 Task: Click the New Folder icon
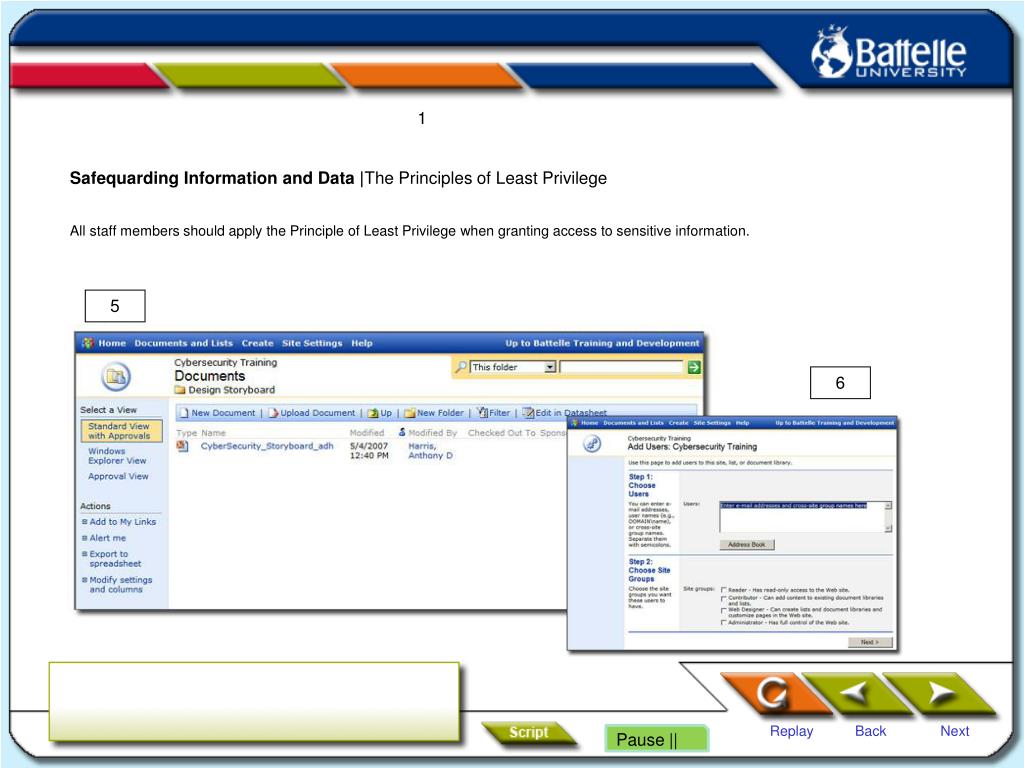point(409,413)
